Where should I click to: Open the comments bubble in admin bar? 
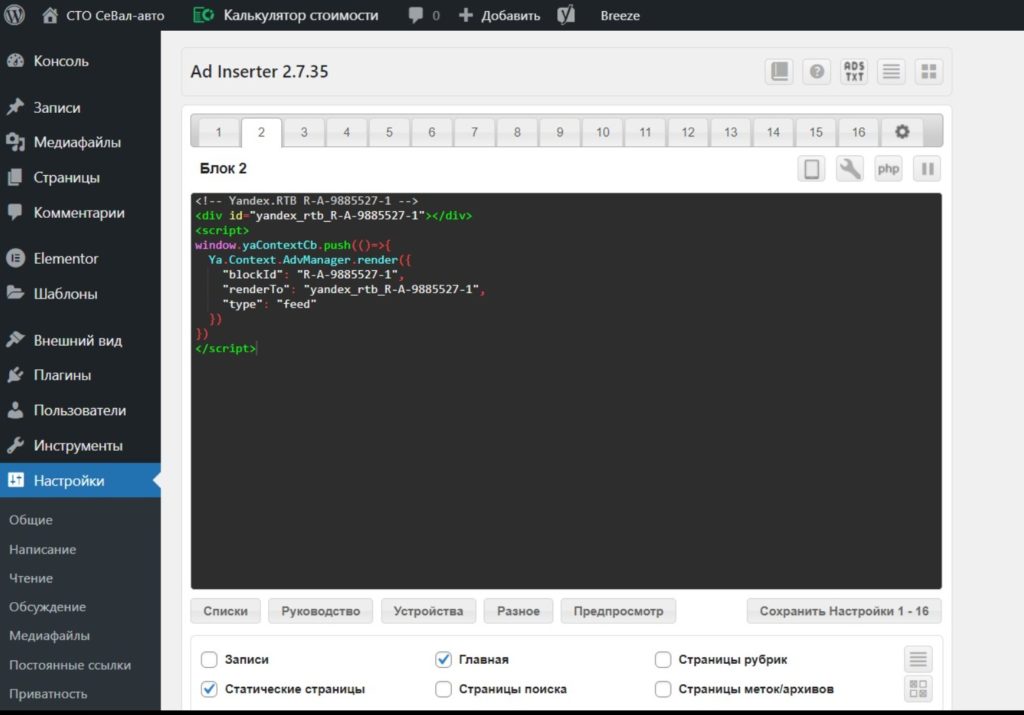[423, 15]
